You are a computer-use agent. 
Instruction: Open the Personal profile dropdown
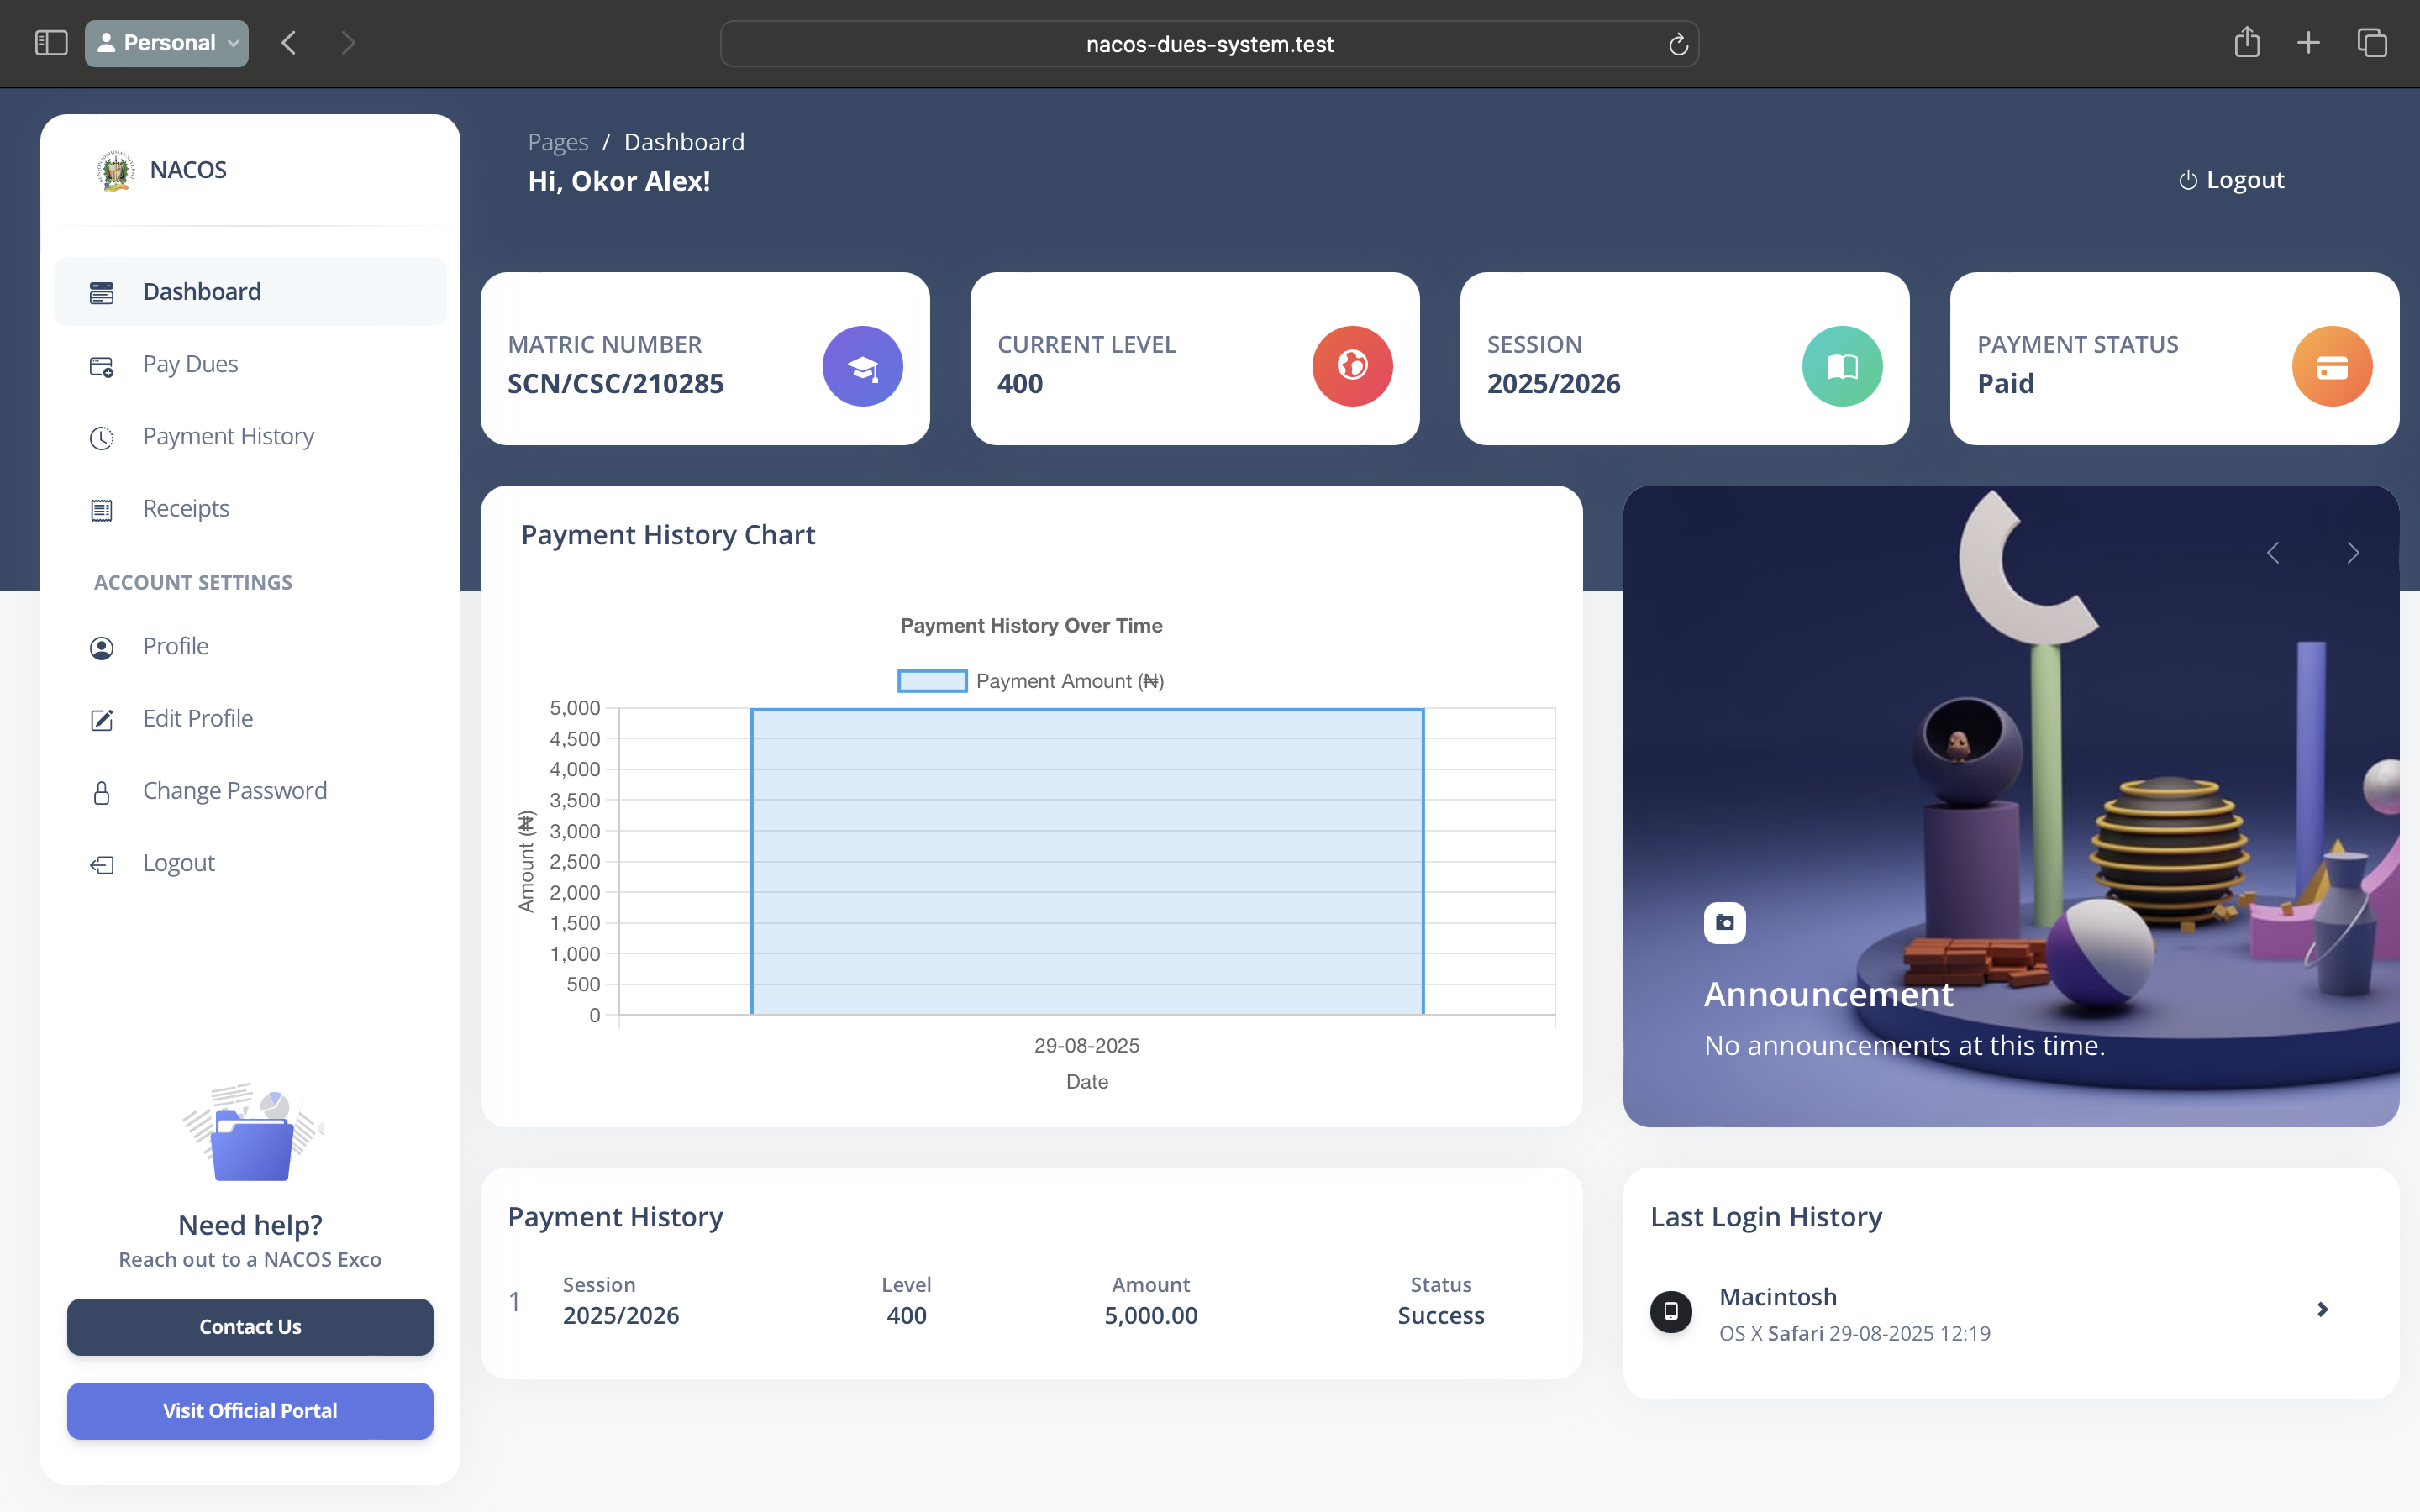point(166,42)
